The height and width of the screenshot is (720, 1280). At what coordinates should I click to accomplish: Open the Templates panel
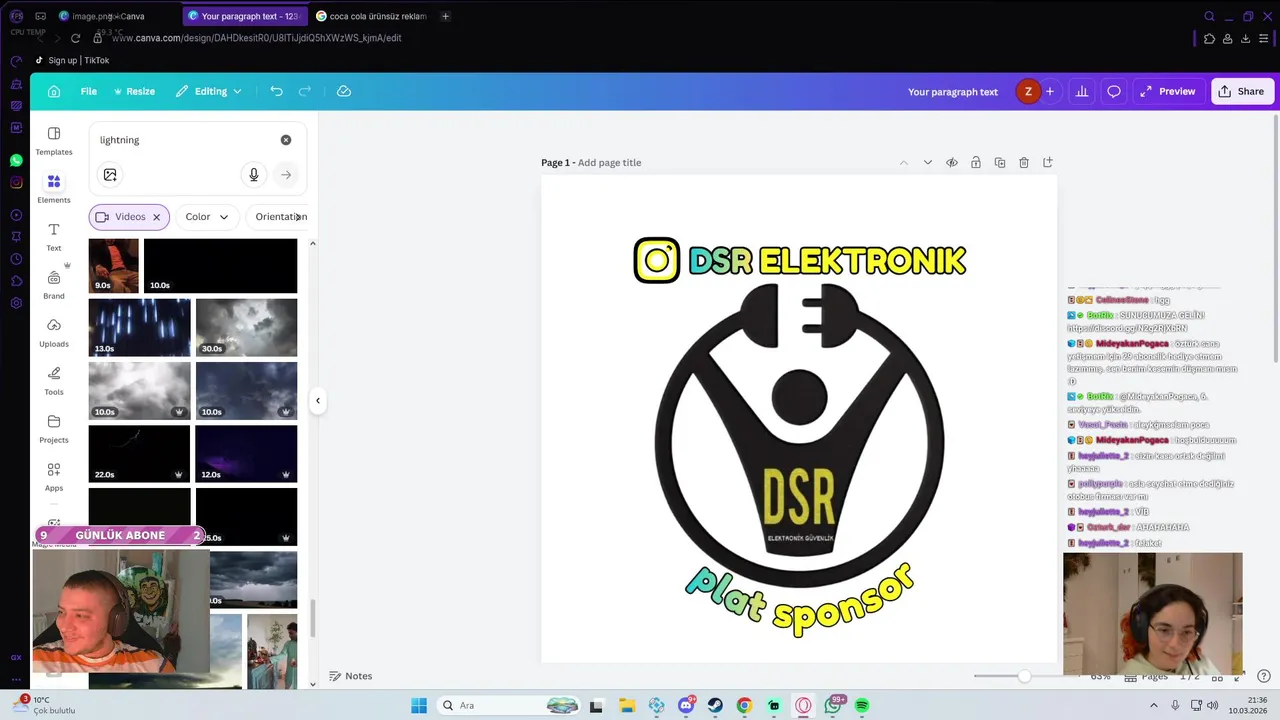click(54, 141)
